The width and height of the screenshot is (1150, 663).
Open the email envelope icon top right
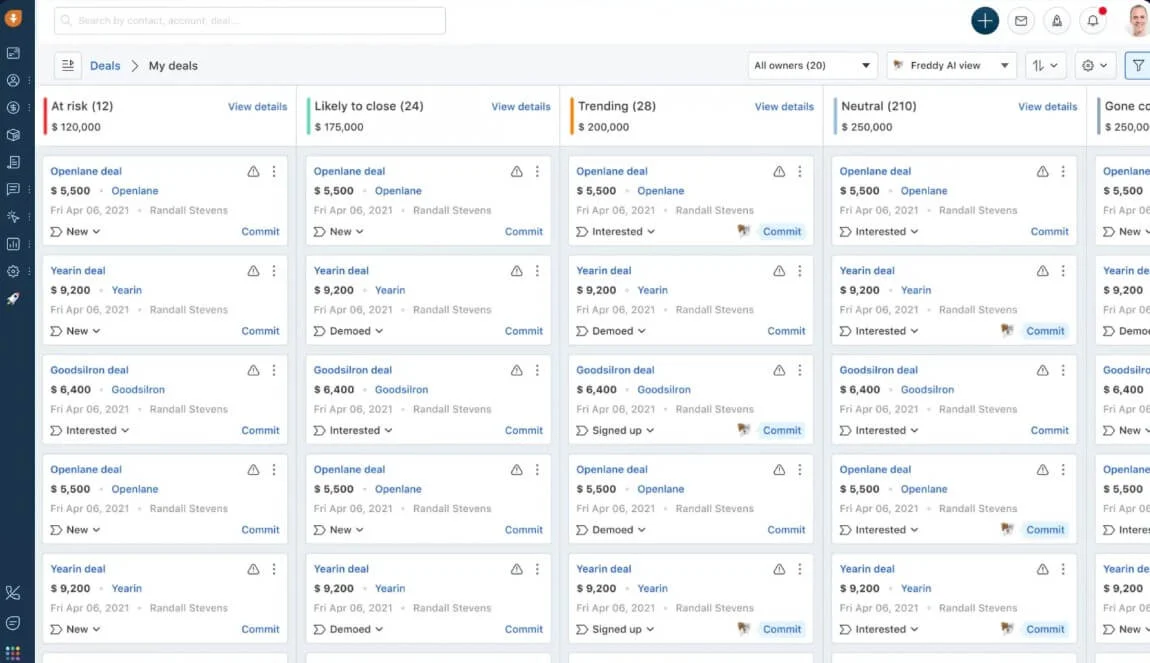1021,20
